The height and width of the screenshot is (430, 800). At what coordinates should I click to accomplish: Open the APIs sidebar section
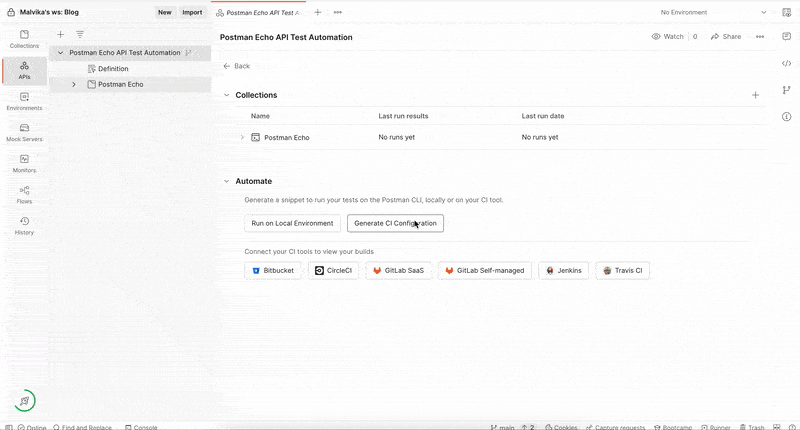(24, 70)
